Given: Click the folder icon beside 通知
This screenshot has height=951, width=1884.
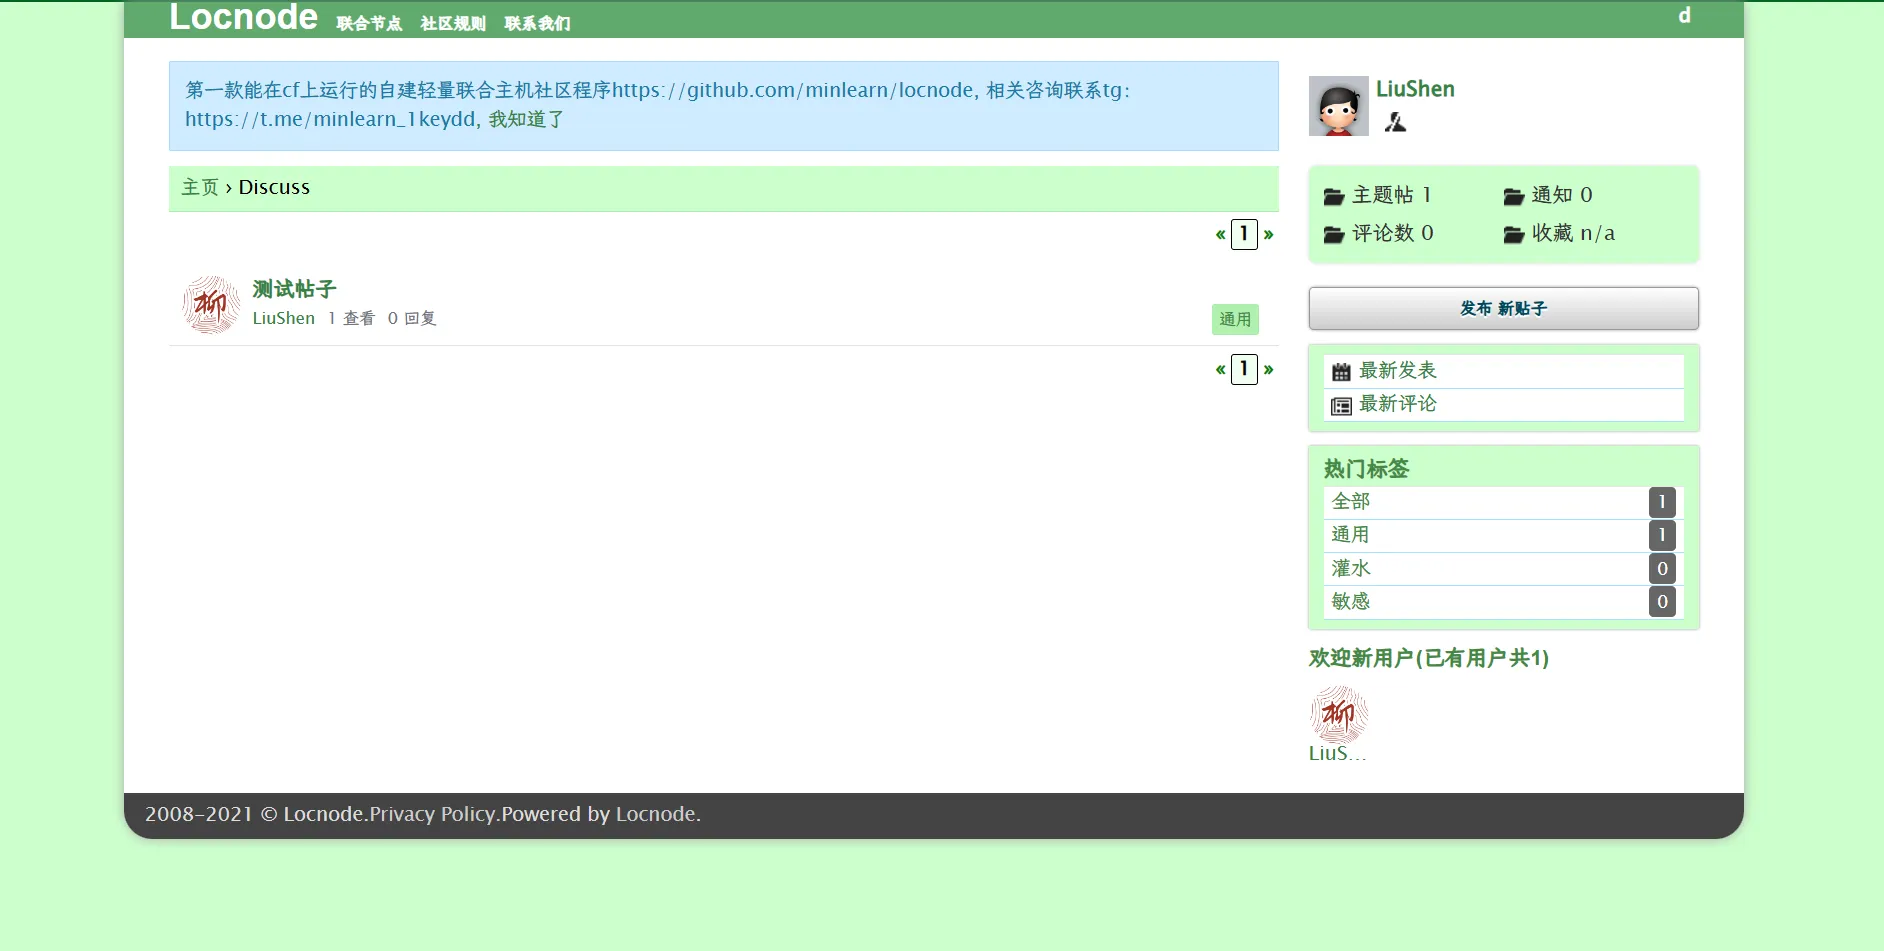Looking at the screenshot, I should point(1513,196).
